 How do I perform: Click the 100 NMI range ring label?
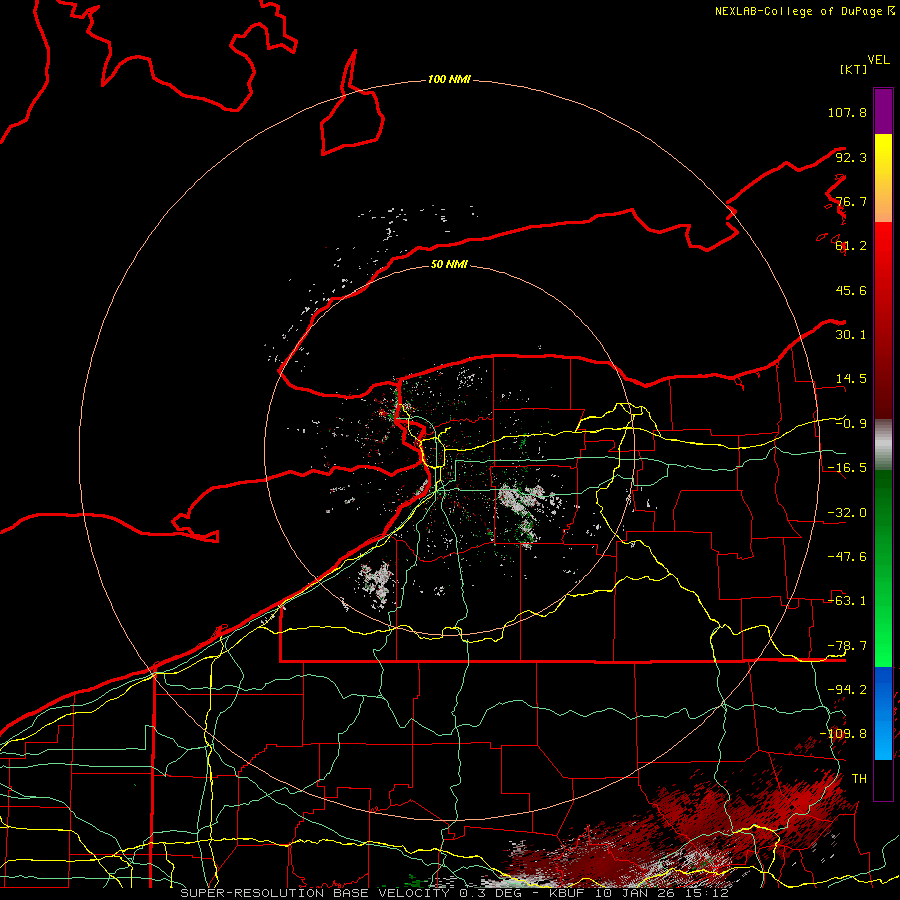pos(449,79)
